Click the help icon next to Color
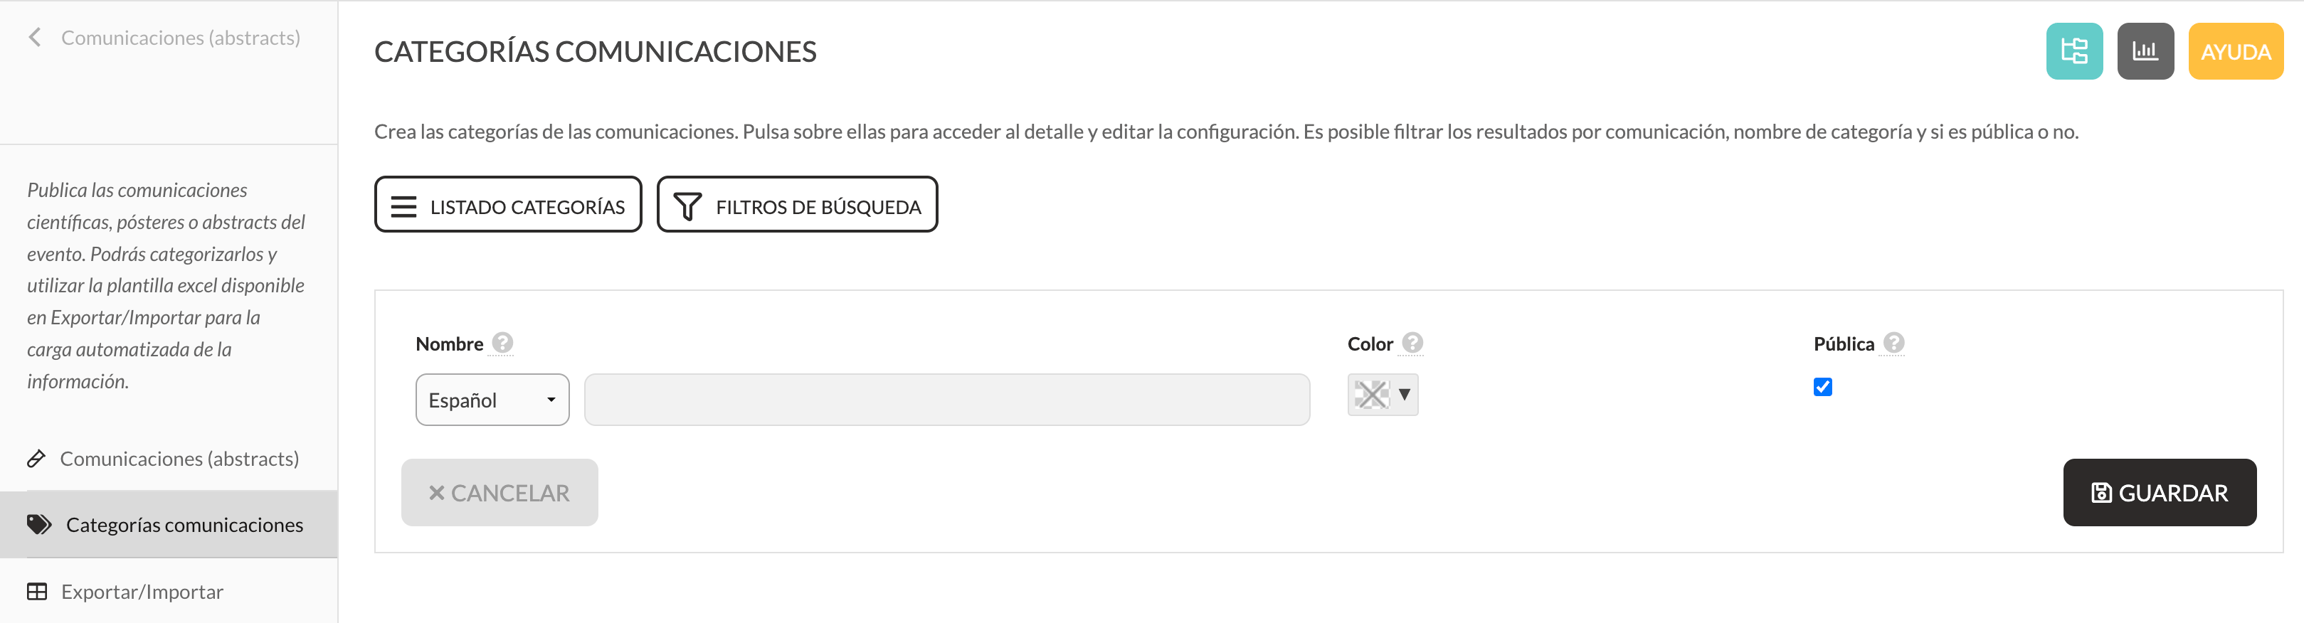Screen dimensions: 2304x623 coord(1412,343)
